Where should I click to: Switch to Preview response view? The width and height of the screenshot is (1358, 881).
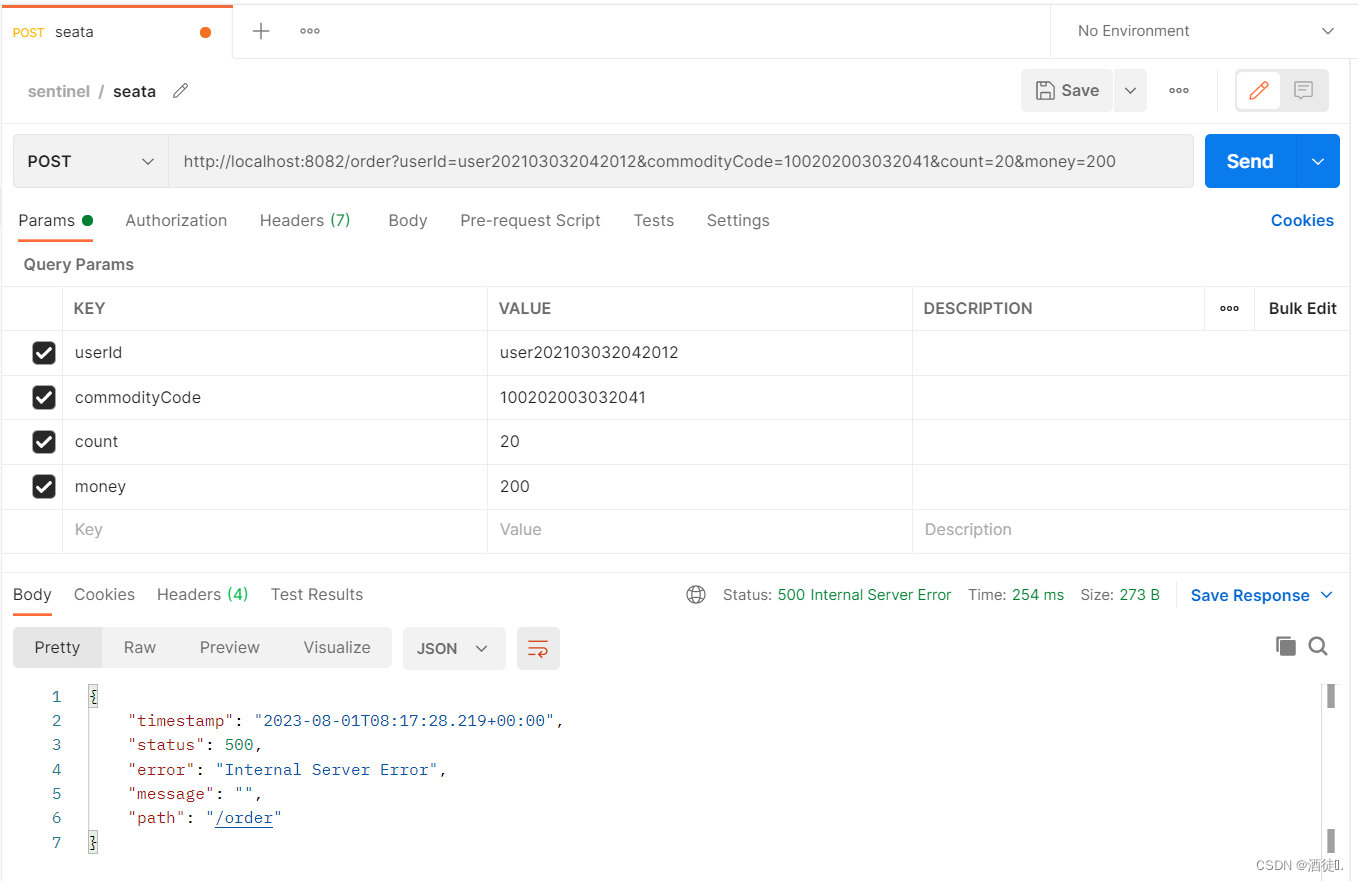(x=229, y=647)
